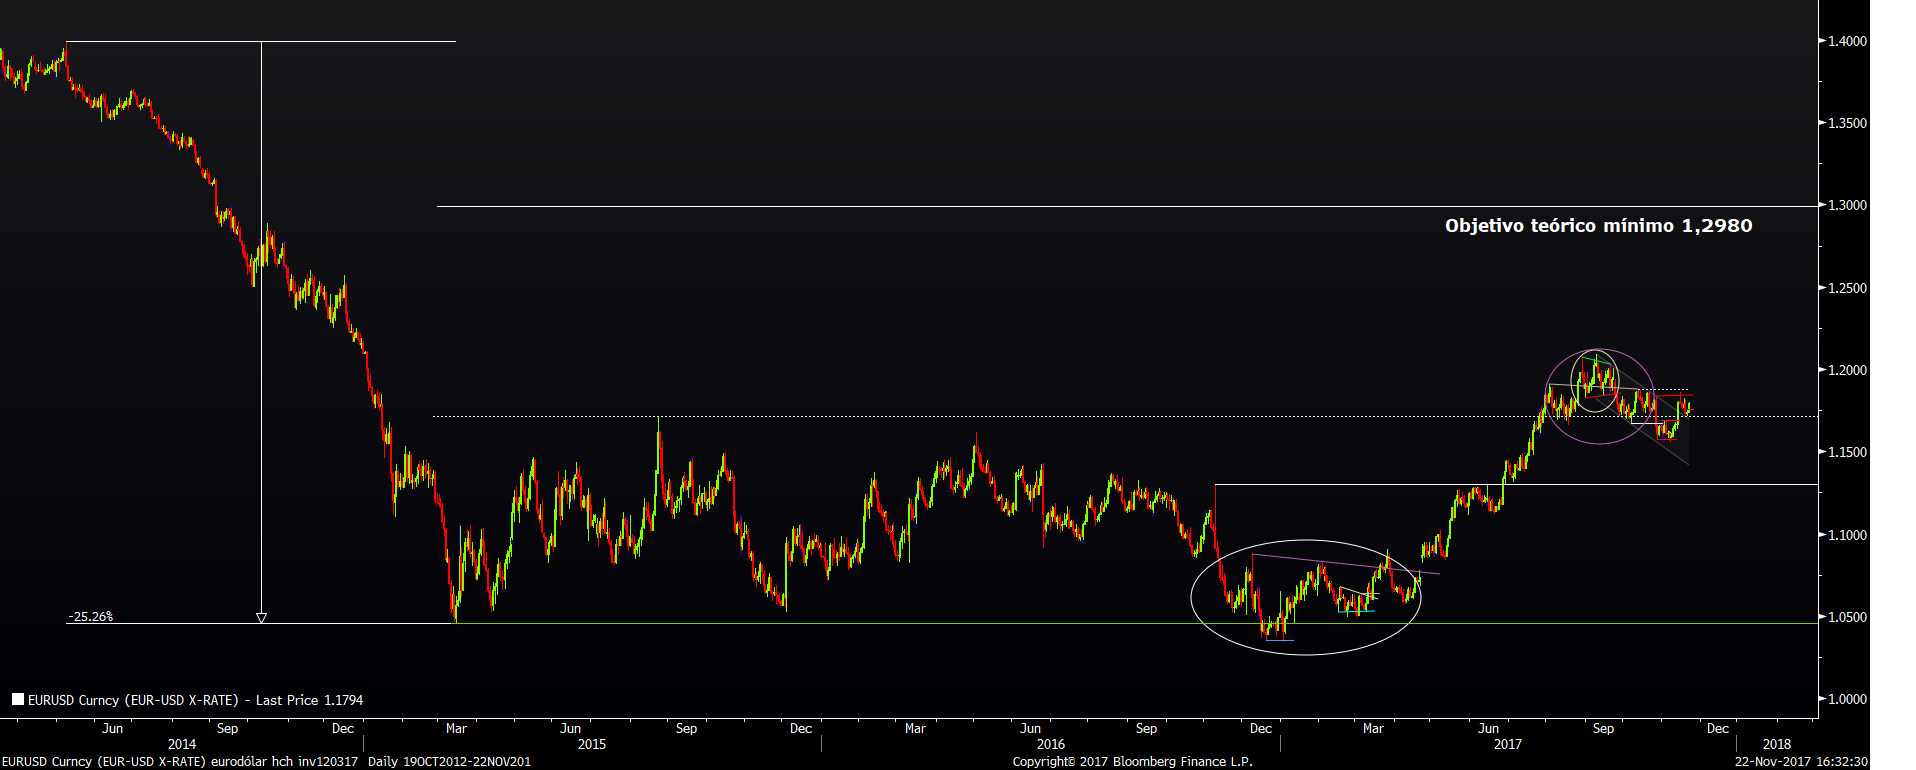Select the timestamp 22-Nov-2017 16:32:30
This screenshot has width=1916, height=770.
point(1801,762)
